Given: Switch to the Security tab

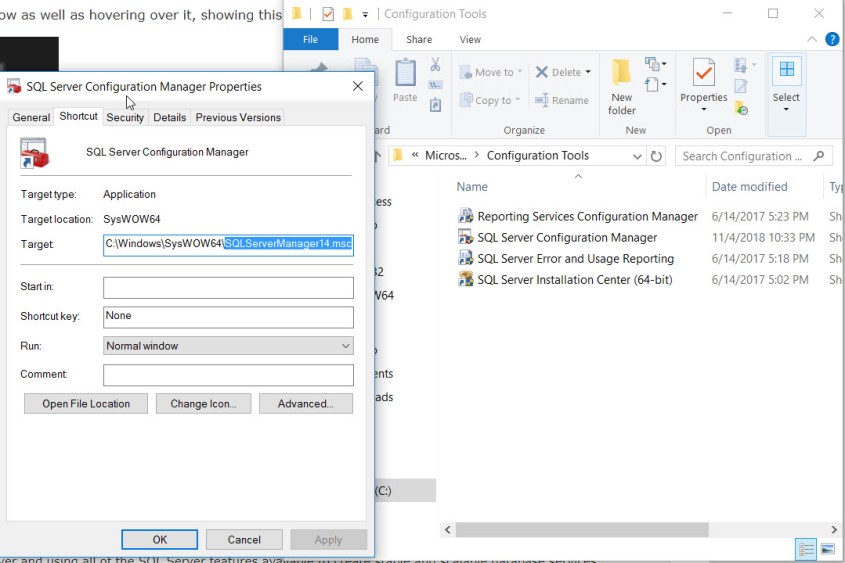Looking at the screenshot, I should click(x=125, y=117).
